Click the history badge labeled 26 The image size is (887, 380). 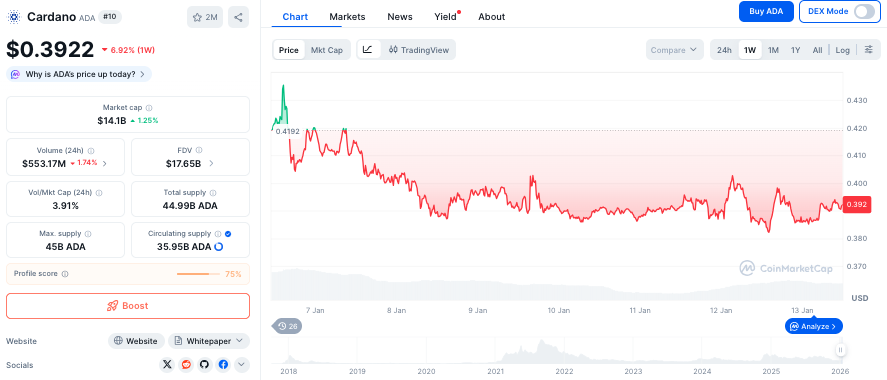(287, 326)
